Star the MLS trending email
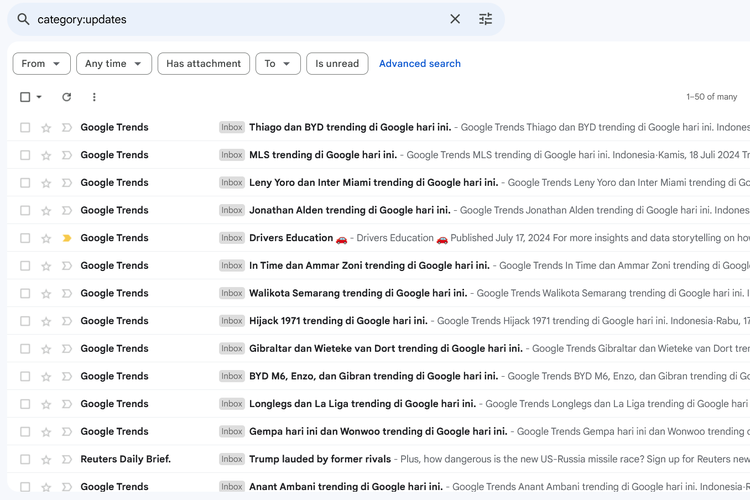This screenshot has width=750, height=500. (46, 156)
